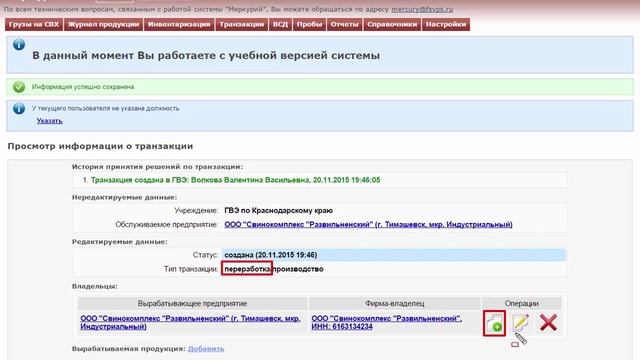Open the Пробы tab
This screenshot has height=360, width=640.
tap(309, 24)
